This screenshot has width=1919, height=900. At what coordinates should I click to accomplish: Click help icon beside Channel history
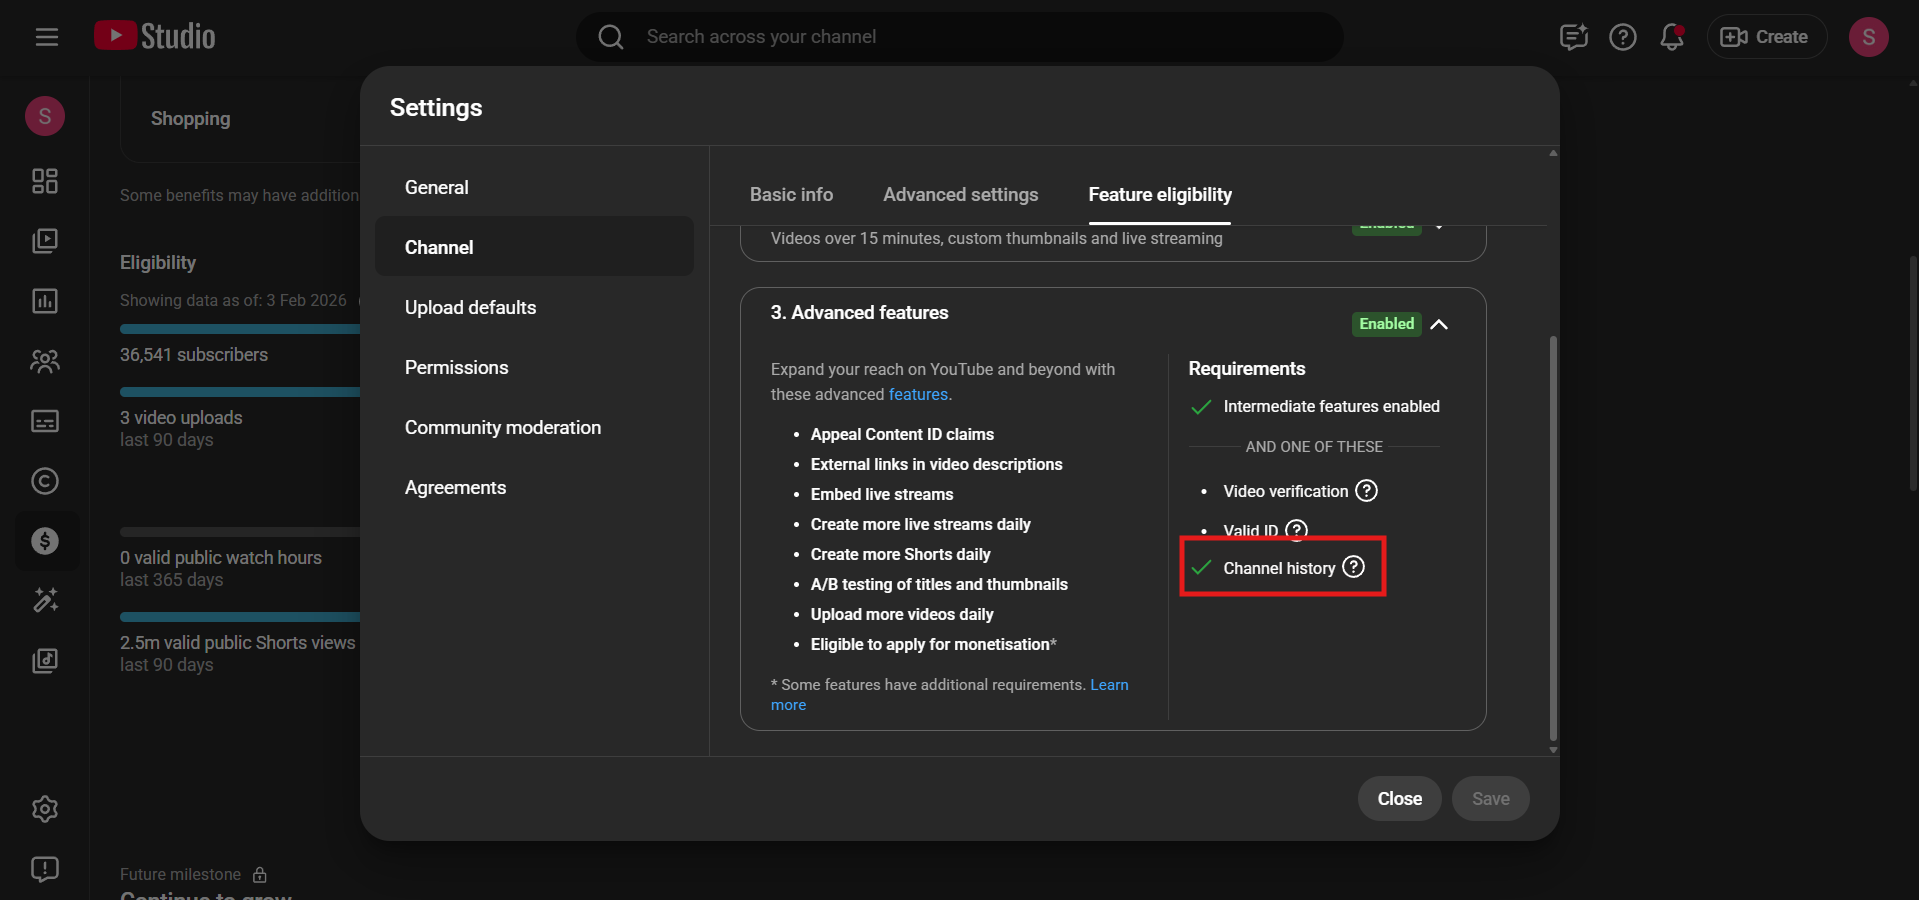point(1353,567)
